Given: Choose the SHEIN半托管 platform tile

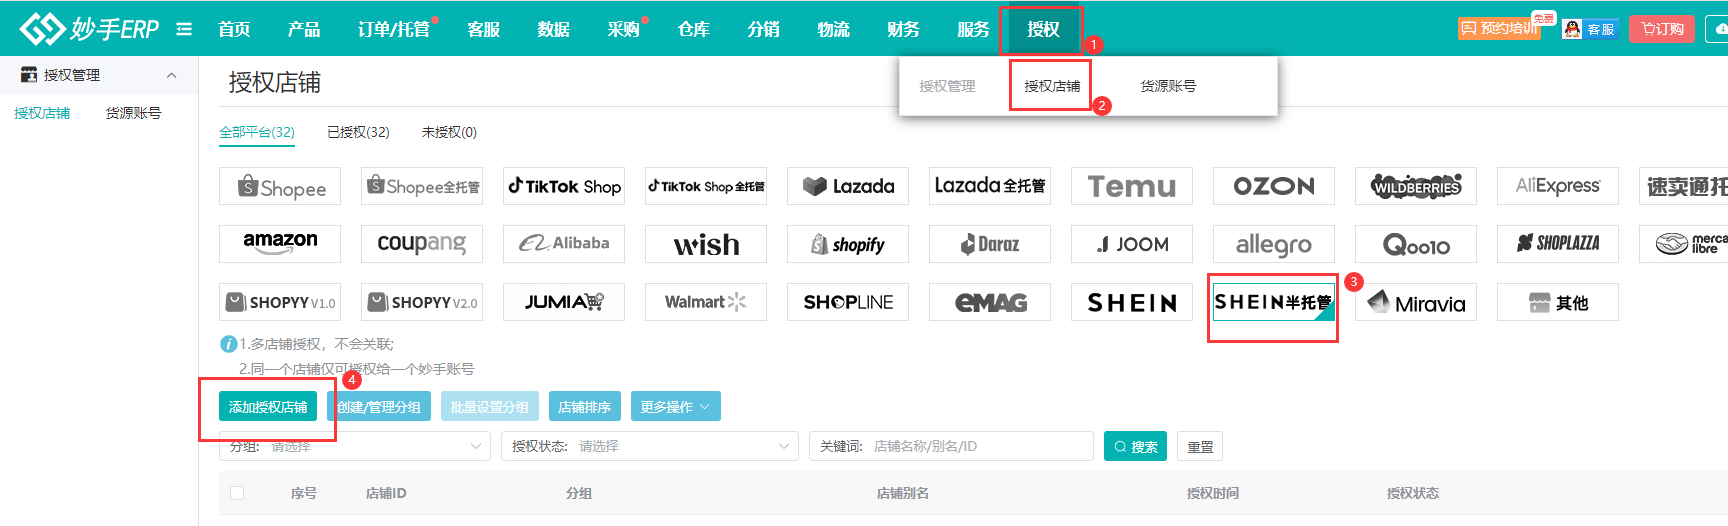Looking at the screenshot, I should (1274, 302).
